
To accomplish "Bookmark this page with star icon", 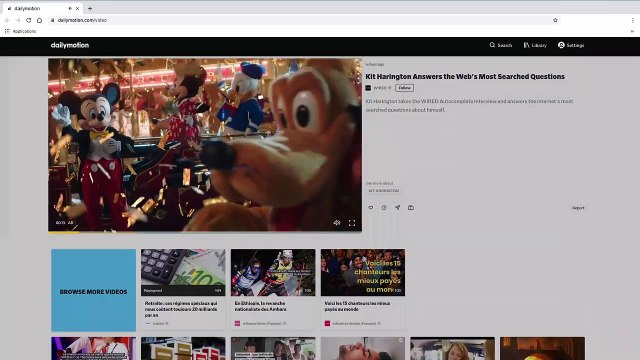I will pyautogui.click(x=555, y=20).
